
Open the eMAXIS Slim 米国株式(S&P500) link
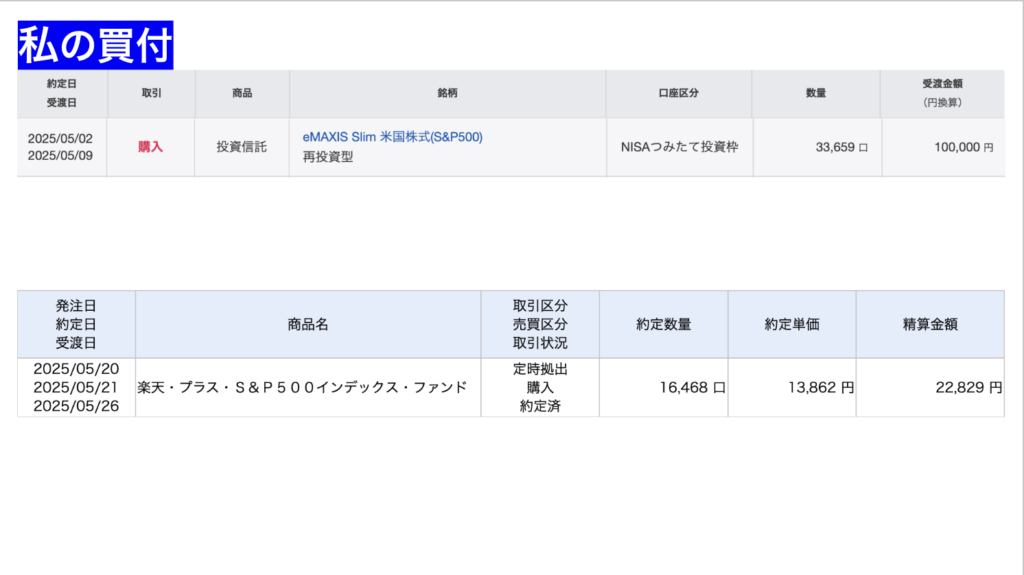pos(392,137)
